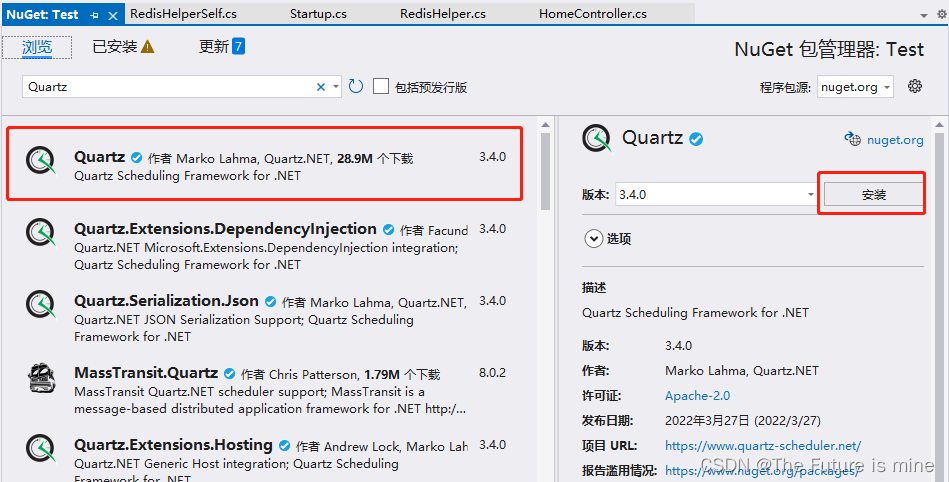Refresh the package search results

(356, 87)
